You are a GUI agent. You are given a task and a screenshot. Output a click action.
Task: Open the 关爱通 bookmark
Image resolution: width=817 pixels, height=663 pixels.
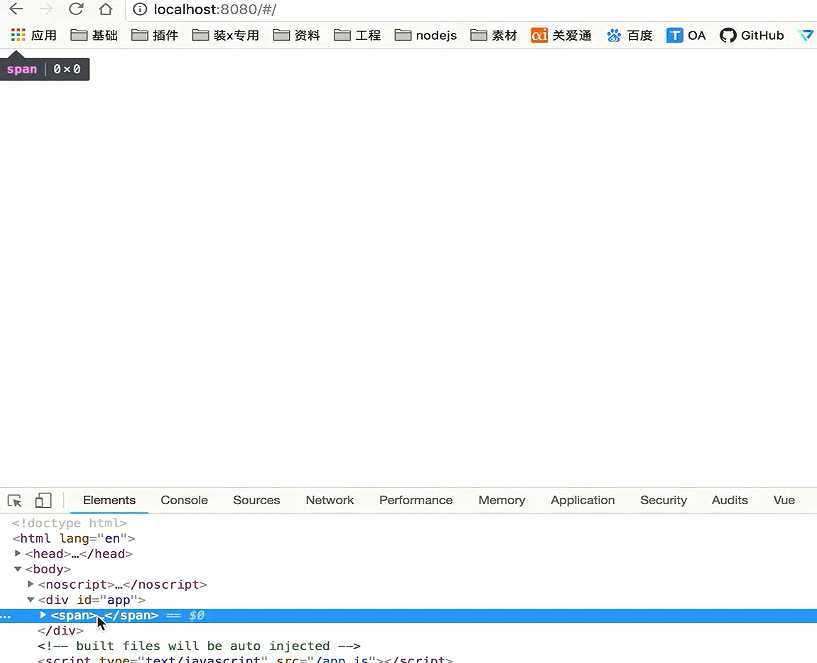point(561,35)
